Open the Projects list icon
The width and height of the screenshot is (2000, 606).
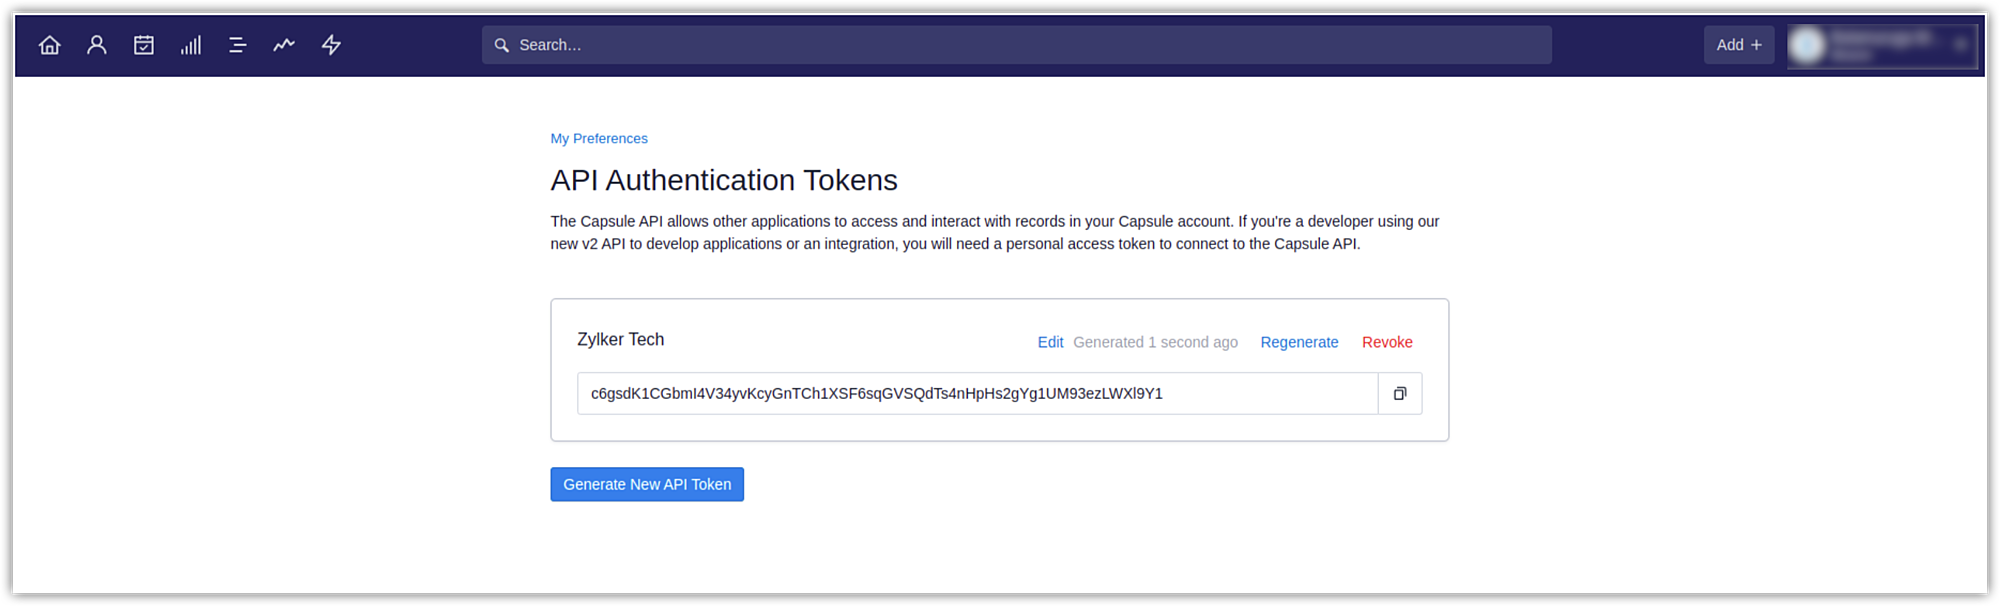pos(237,45)
